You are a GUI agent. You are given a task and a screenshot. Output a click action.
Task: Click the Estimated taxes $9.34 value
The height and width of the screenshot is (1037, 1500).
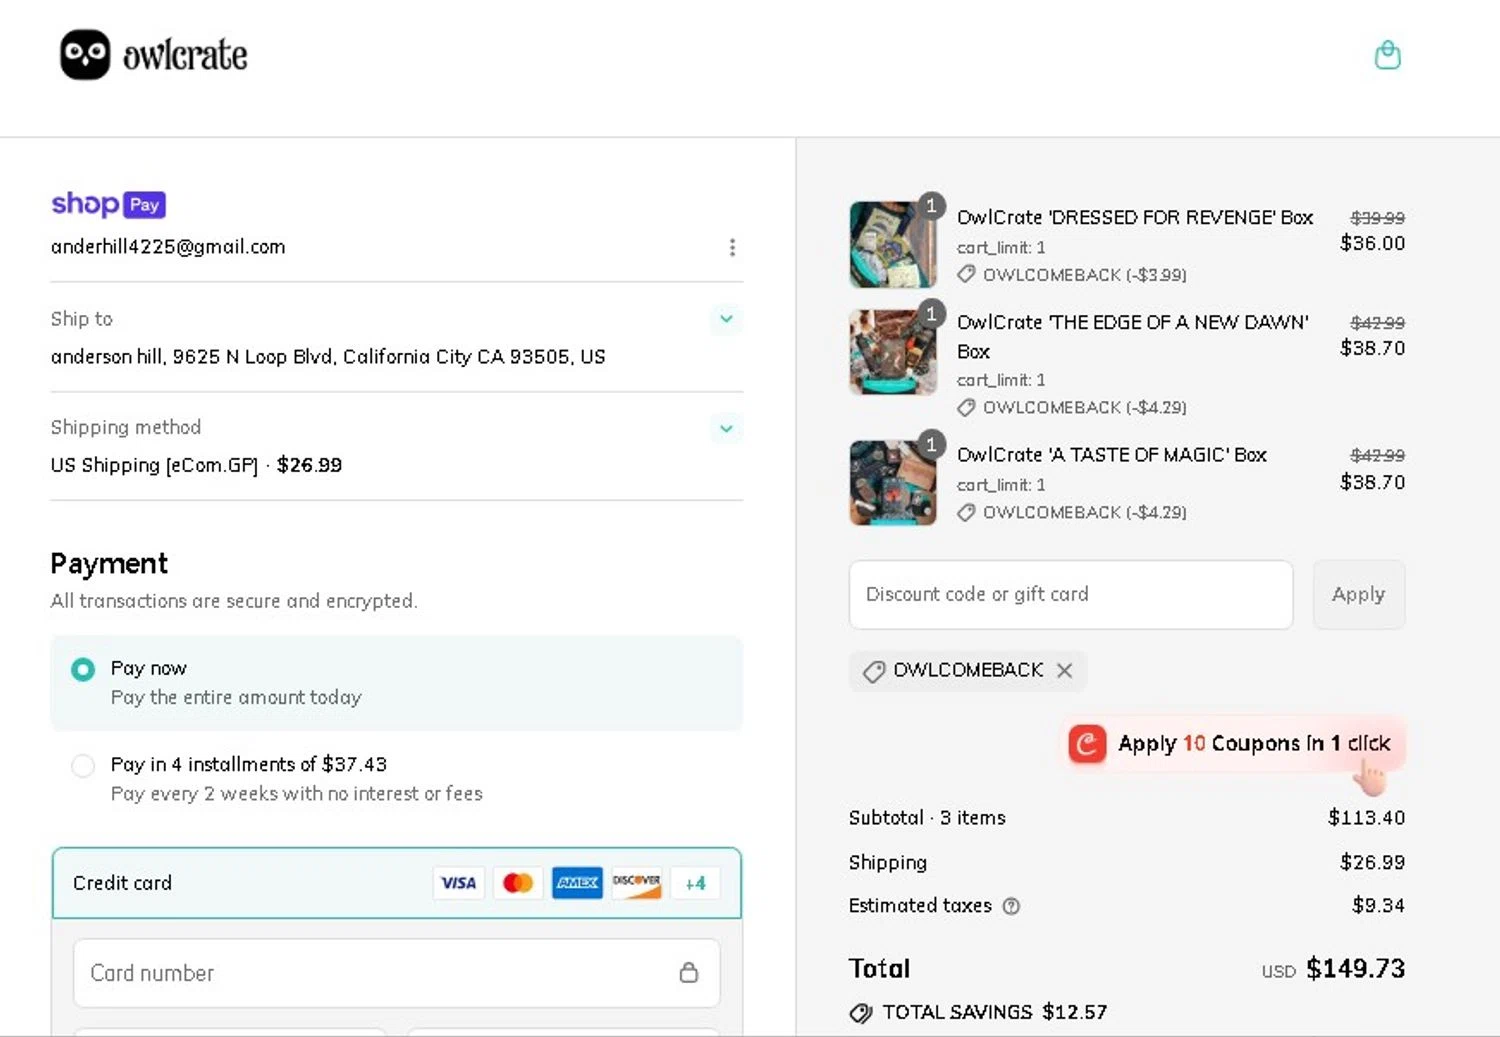(x=1378, y=905)
